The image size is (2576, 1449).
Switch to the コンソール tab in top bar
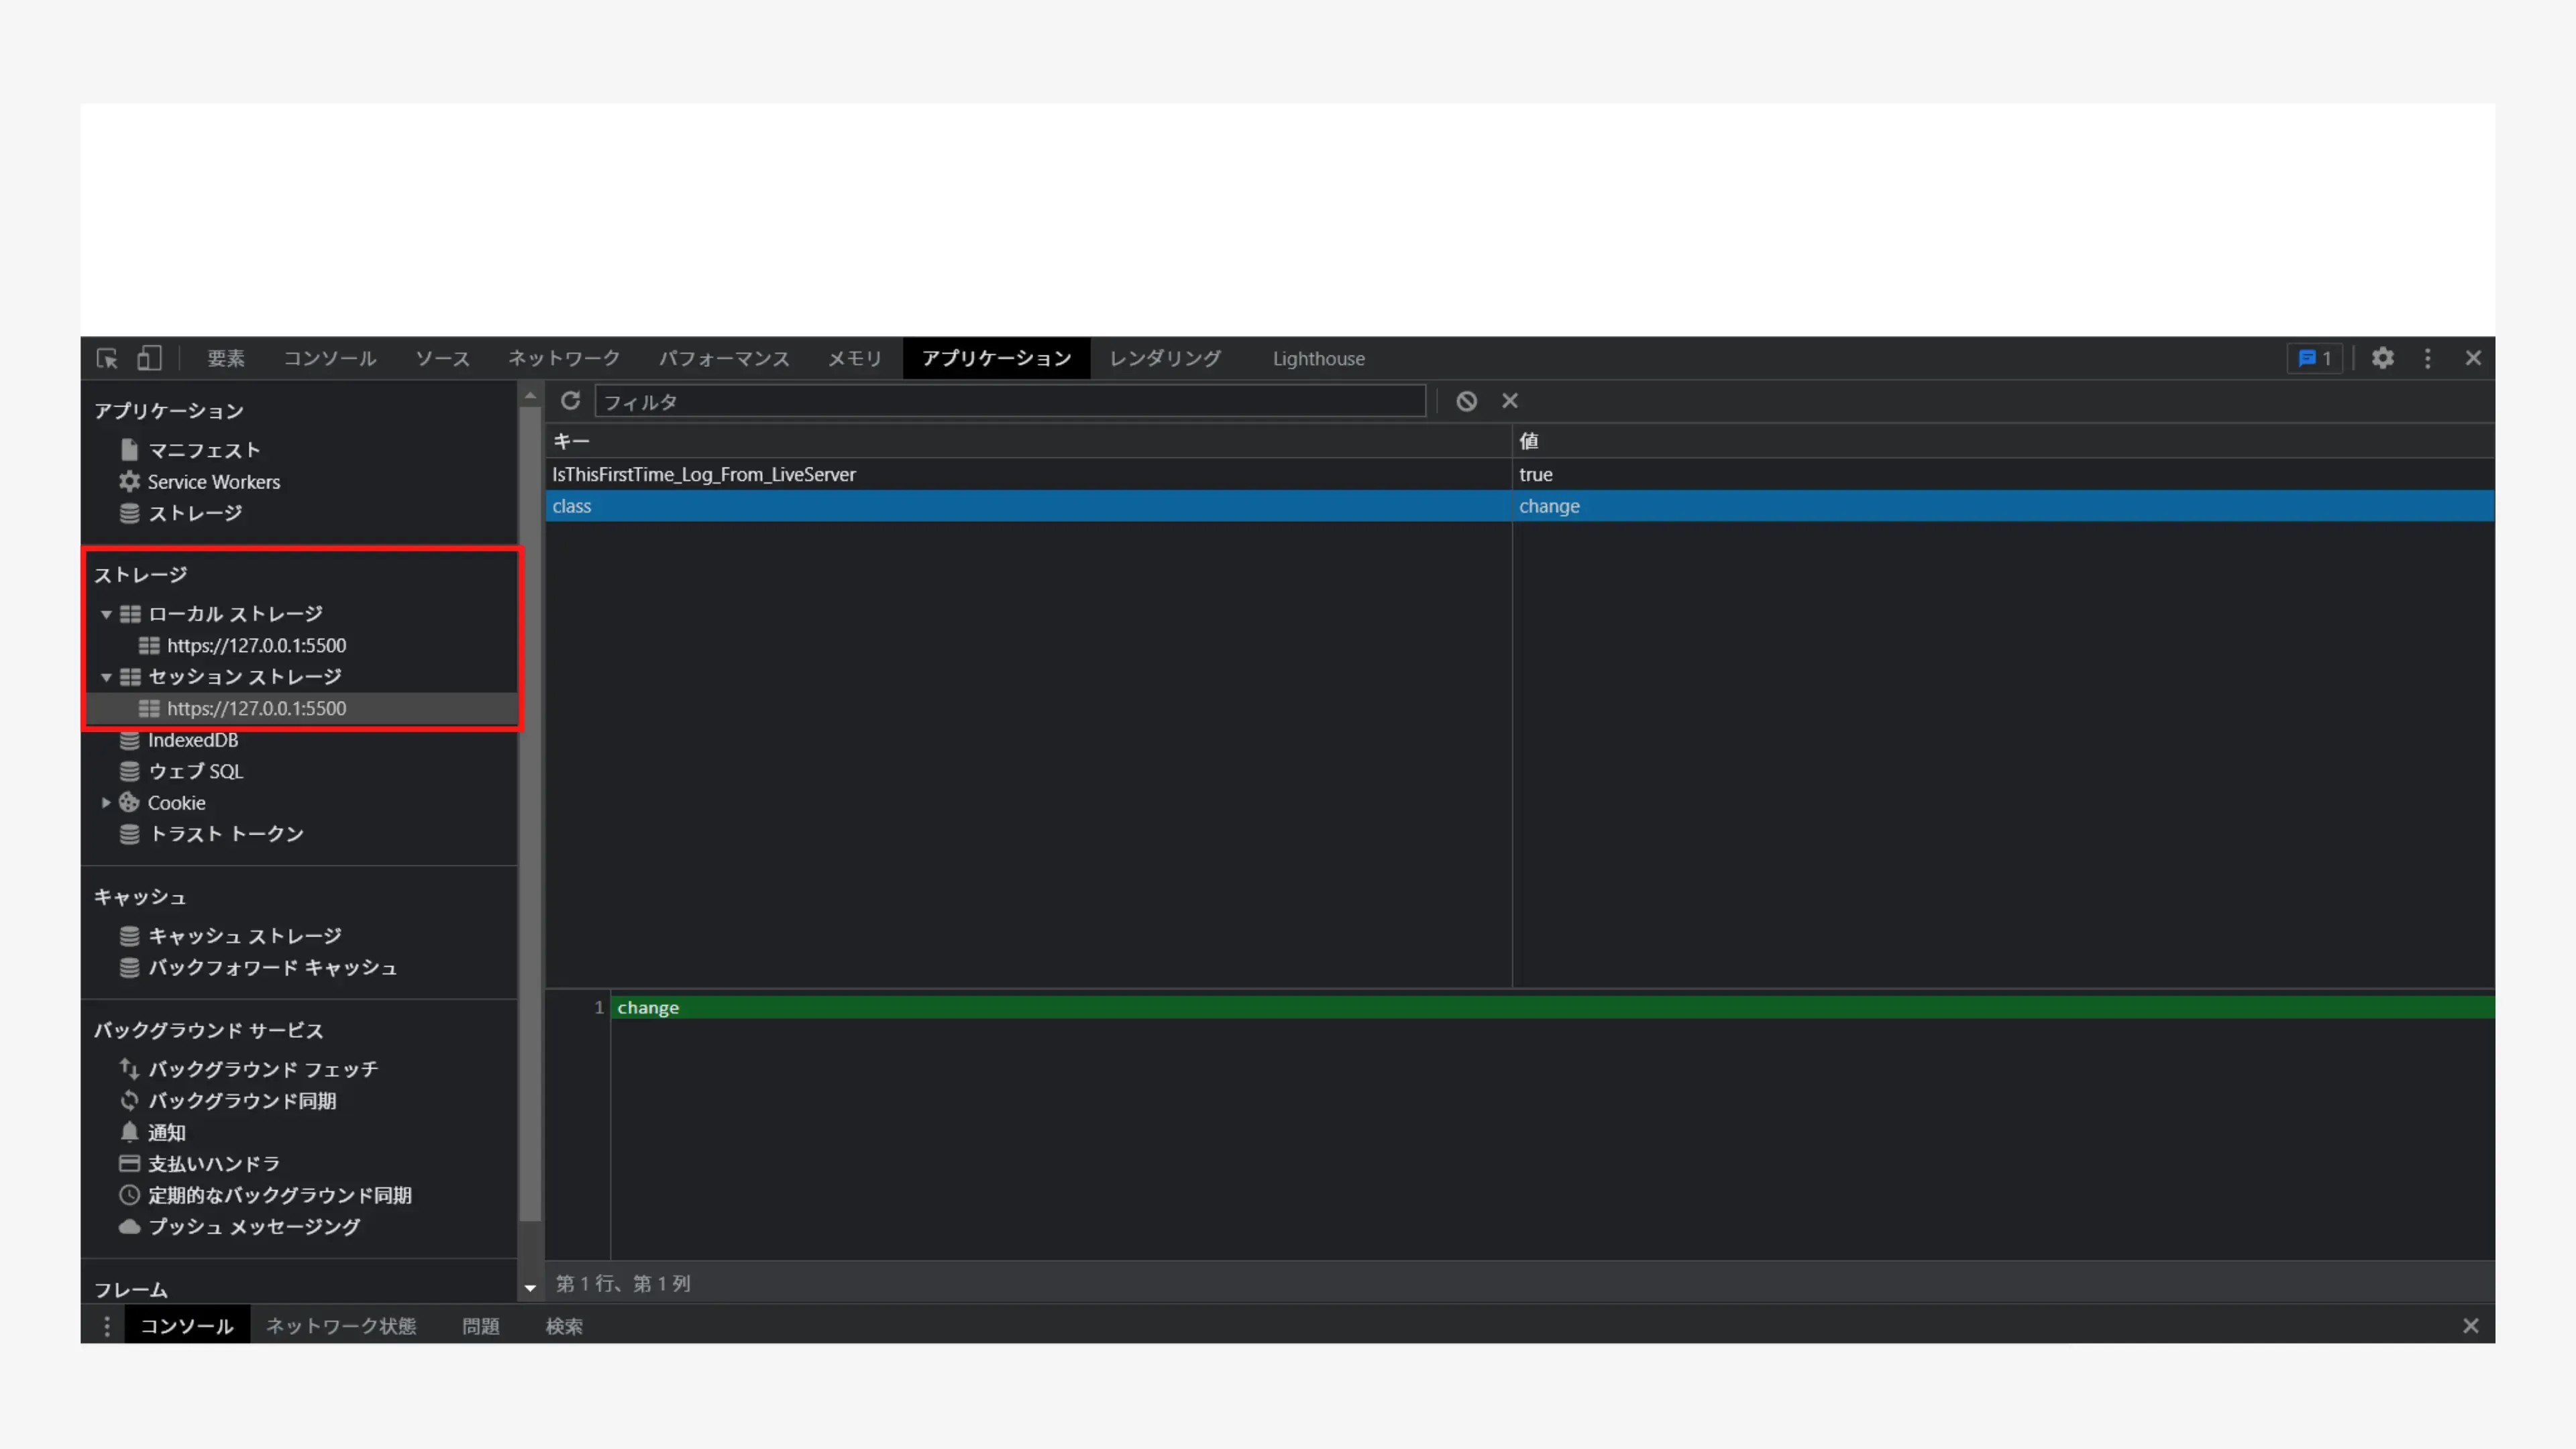click(x=330, y=358)
